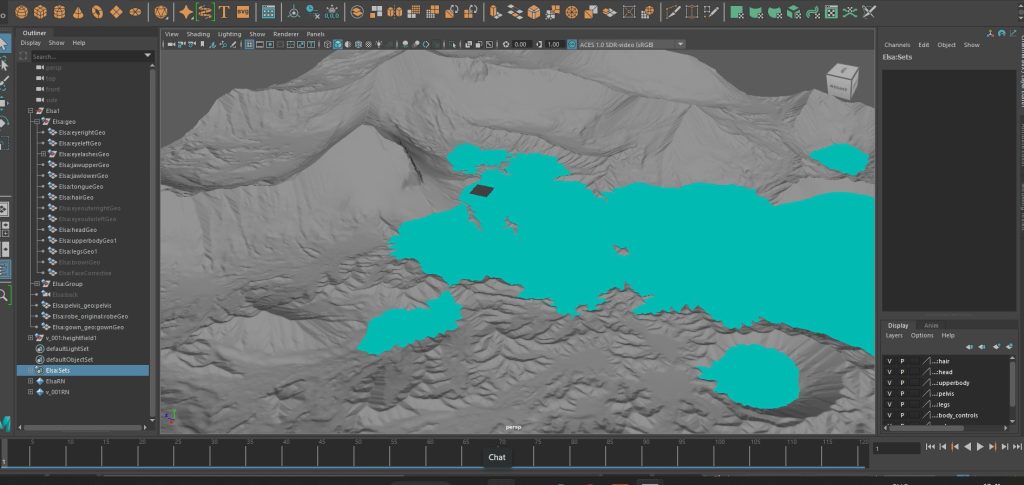Open the viewport Shading menu
This screenshot has height=485, width=1024.
click(198, 34)
